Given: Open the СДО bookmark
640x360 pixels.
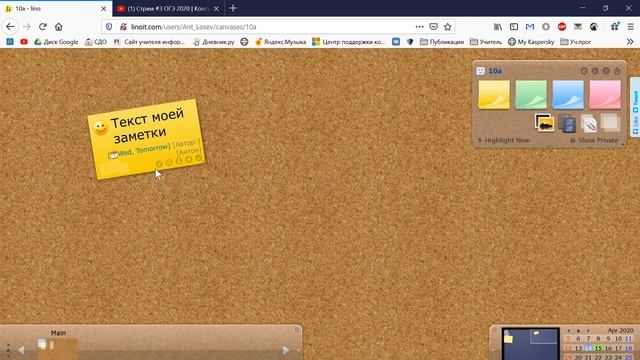Looking at the screenshot, I should pos(96,42).
